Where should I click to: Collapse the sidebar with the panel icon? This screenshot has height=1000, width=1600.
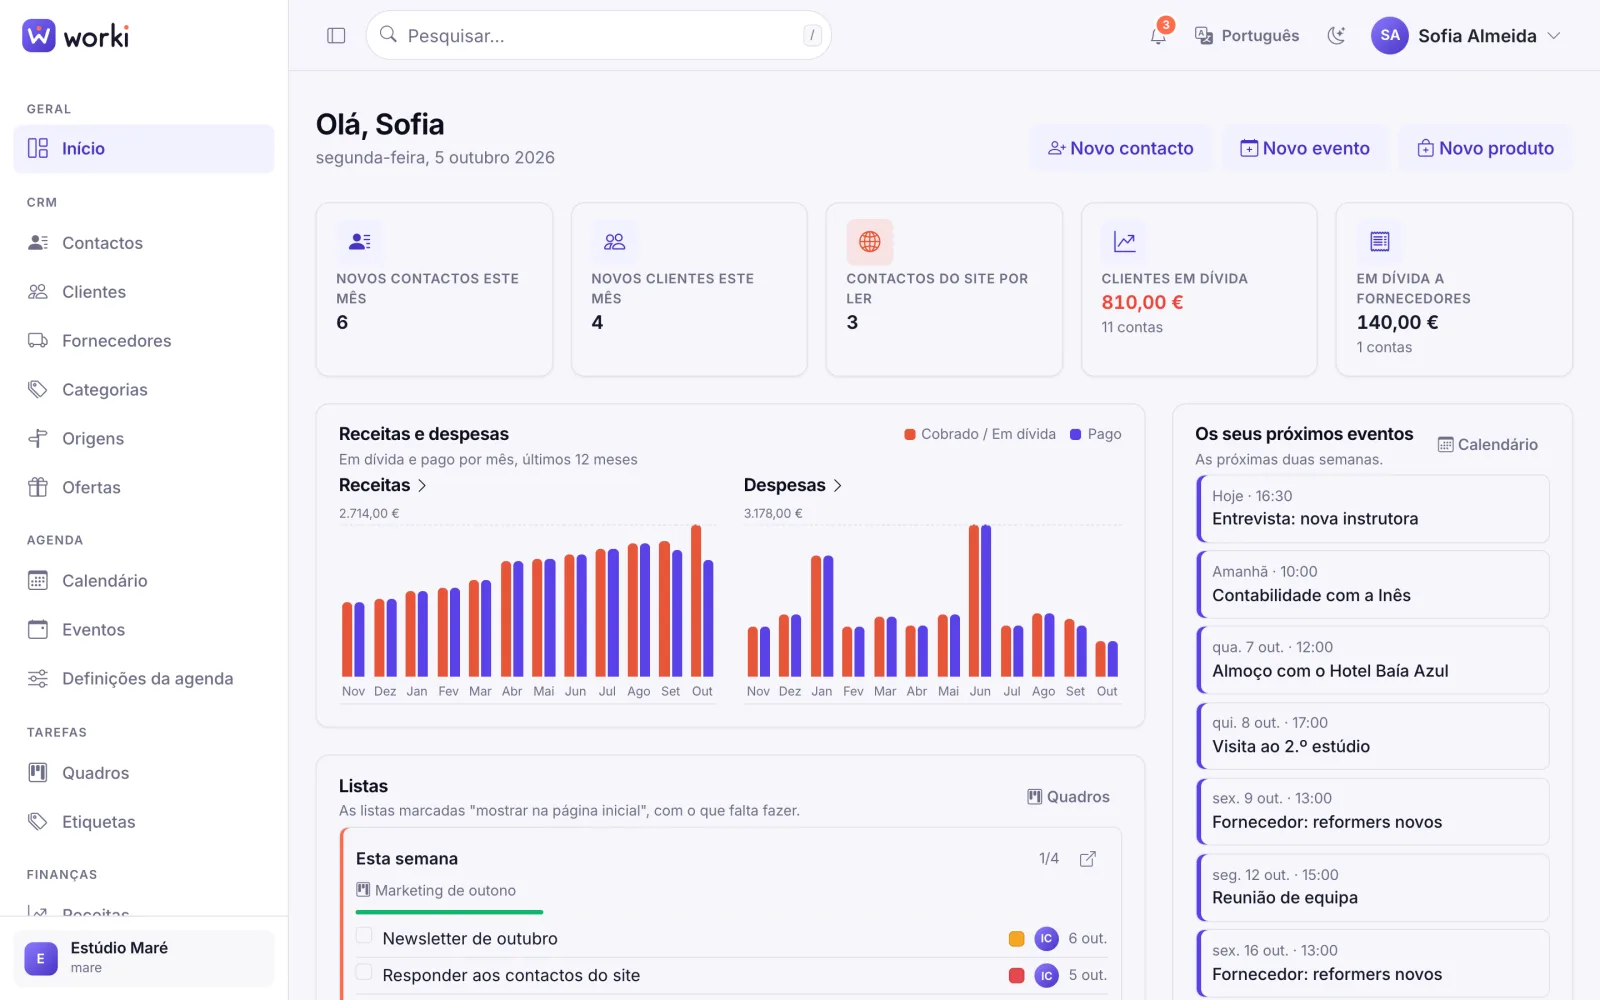pyautogui.click(x=336, y=36)
